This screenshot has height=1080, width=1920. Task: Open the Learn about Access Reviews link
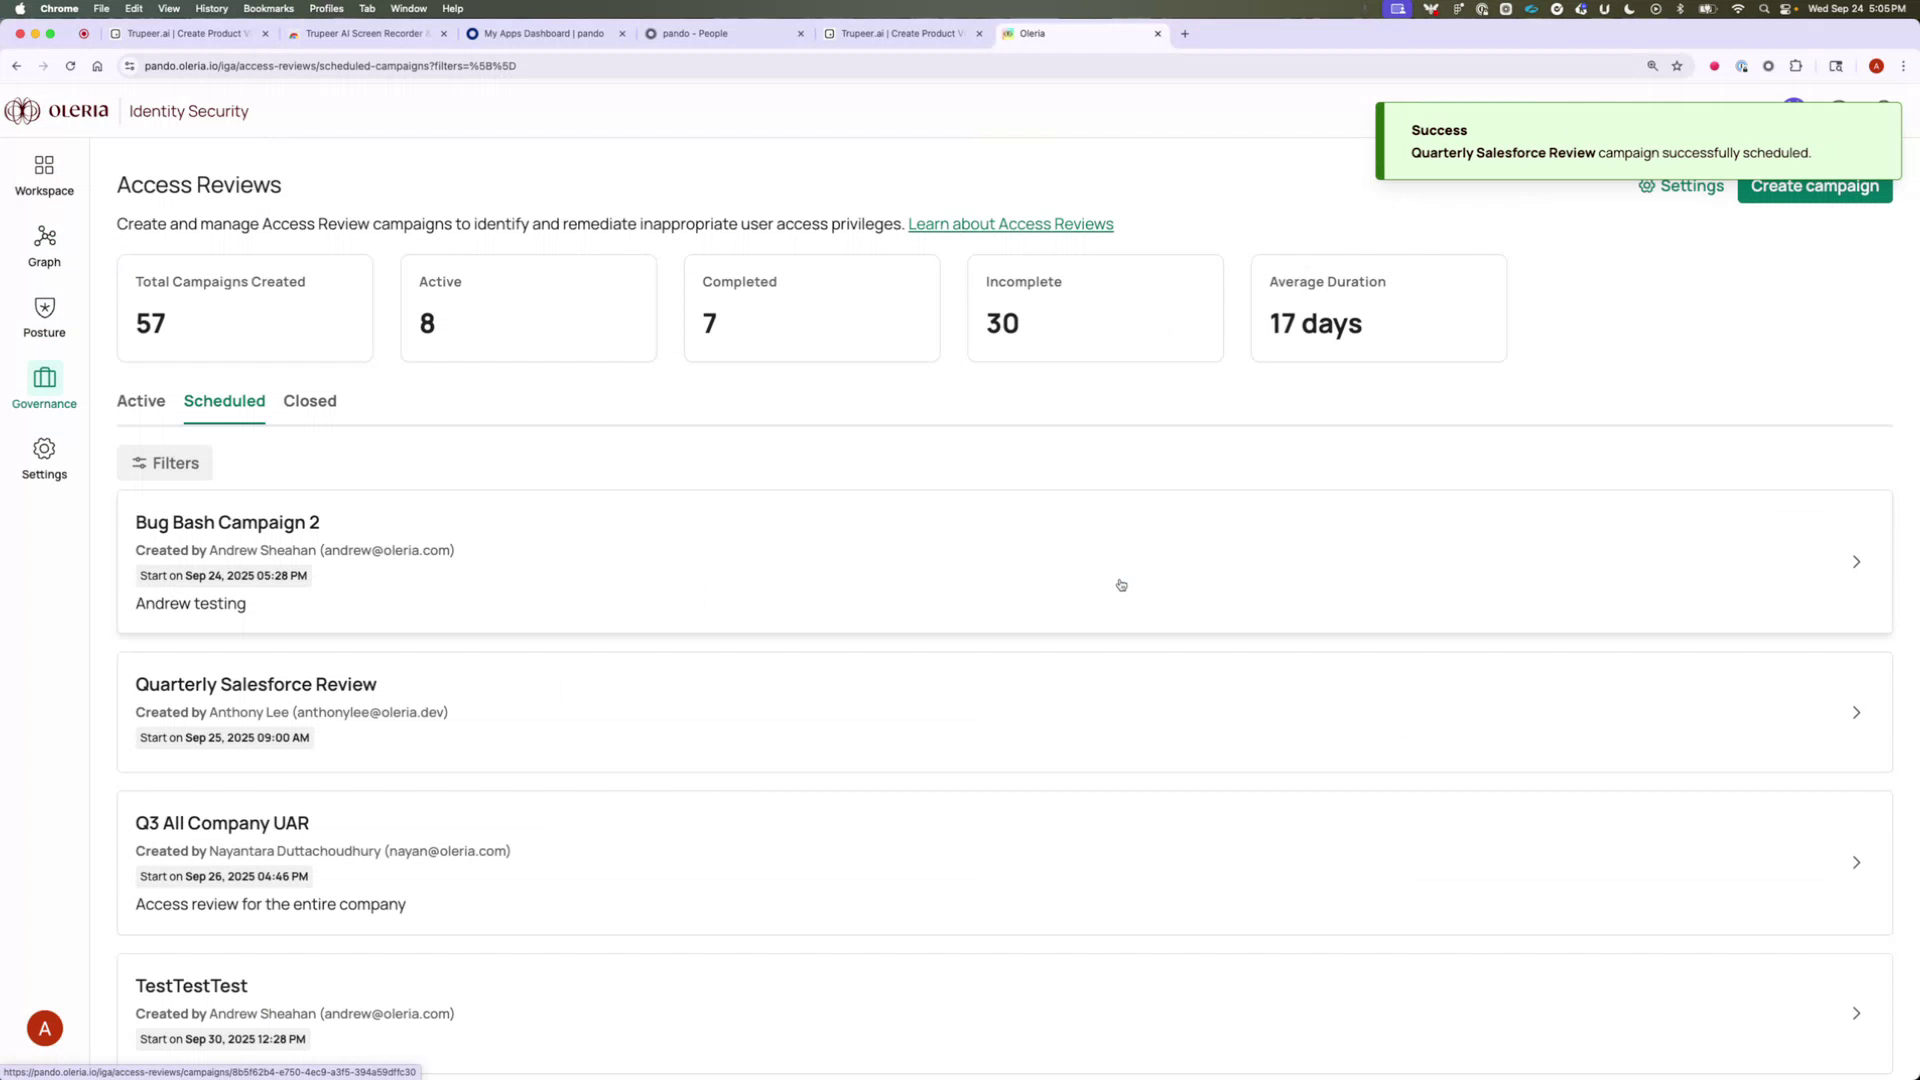tap(1009, 223)
